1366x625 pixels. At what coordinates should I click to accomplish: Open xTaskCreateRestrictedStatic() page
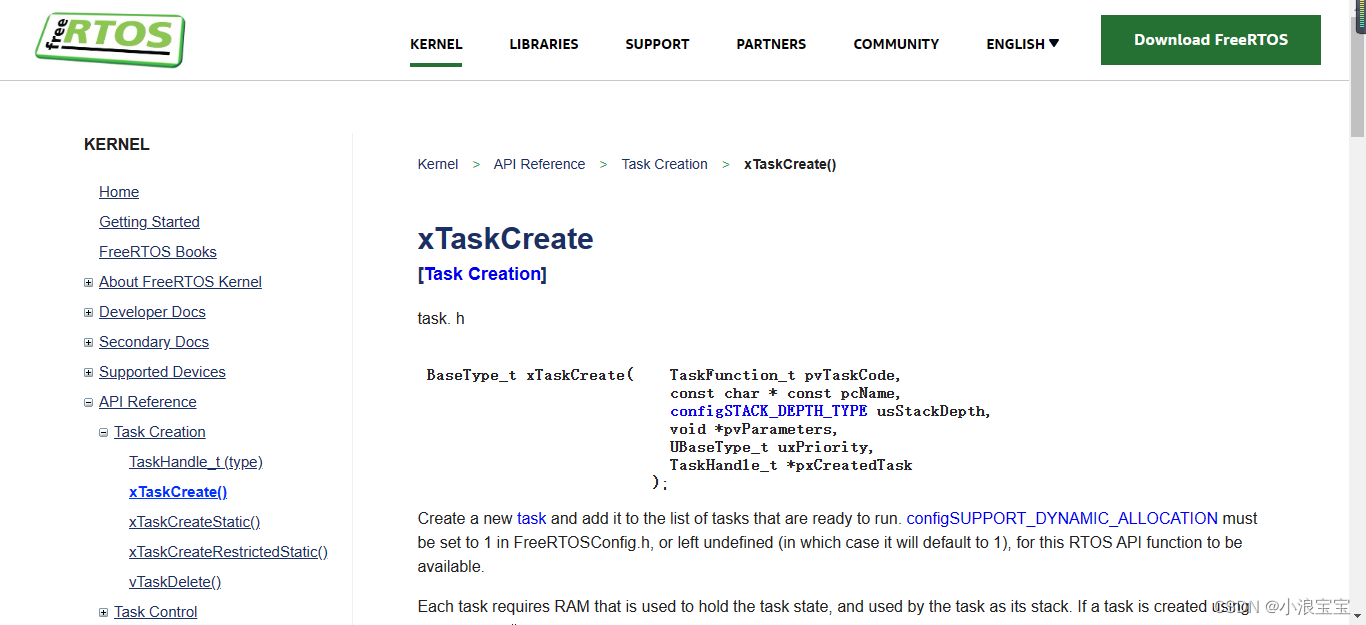point(228,552)
